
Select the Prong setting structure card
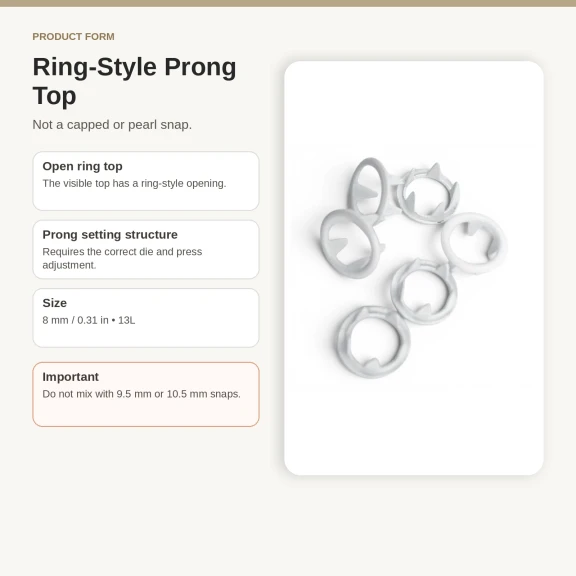coord(146,249)
